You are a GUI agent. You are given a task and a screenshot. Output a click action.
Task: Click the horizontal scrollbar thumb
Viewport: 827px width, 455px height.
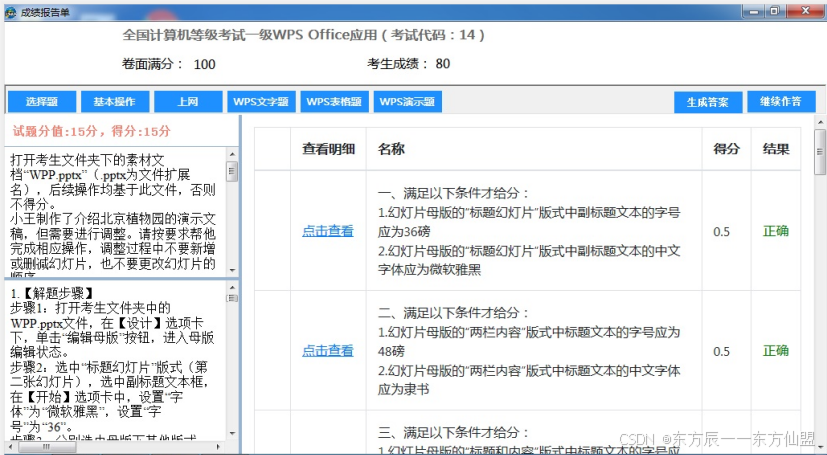47,447
